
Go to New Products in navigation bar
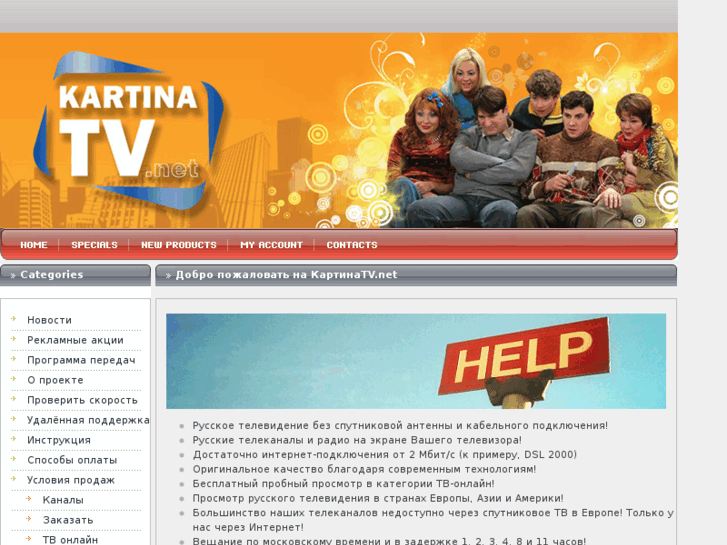coord(179,245)
